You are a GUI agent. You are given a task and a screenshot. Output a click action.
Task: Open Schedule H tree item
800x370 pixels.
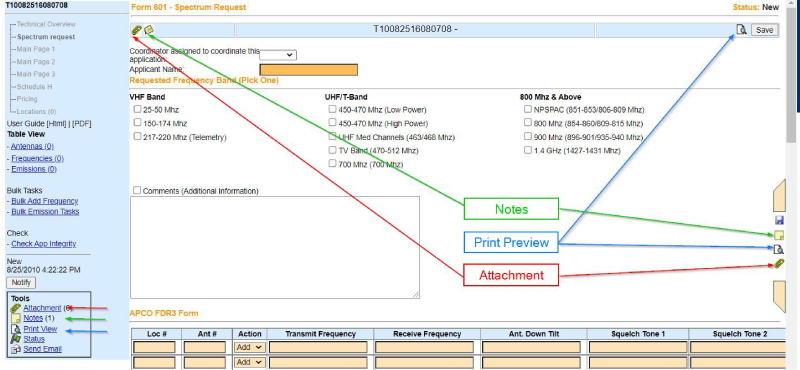coord(34,87)
